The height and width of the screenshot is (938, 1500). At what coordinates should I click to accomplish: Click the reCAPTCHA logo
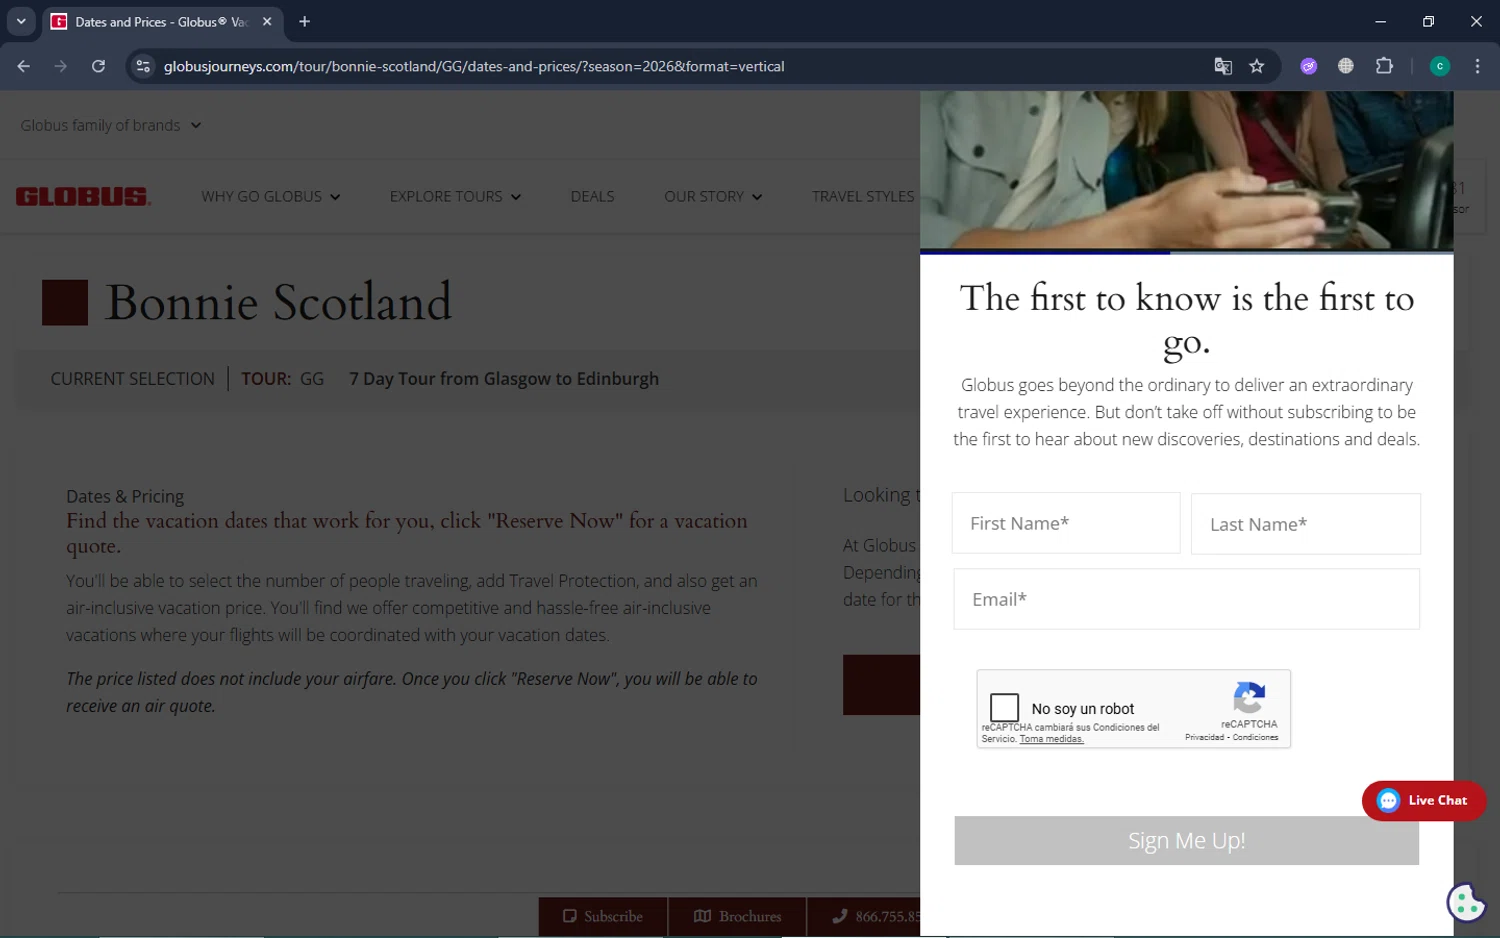click(1249, 697)
